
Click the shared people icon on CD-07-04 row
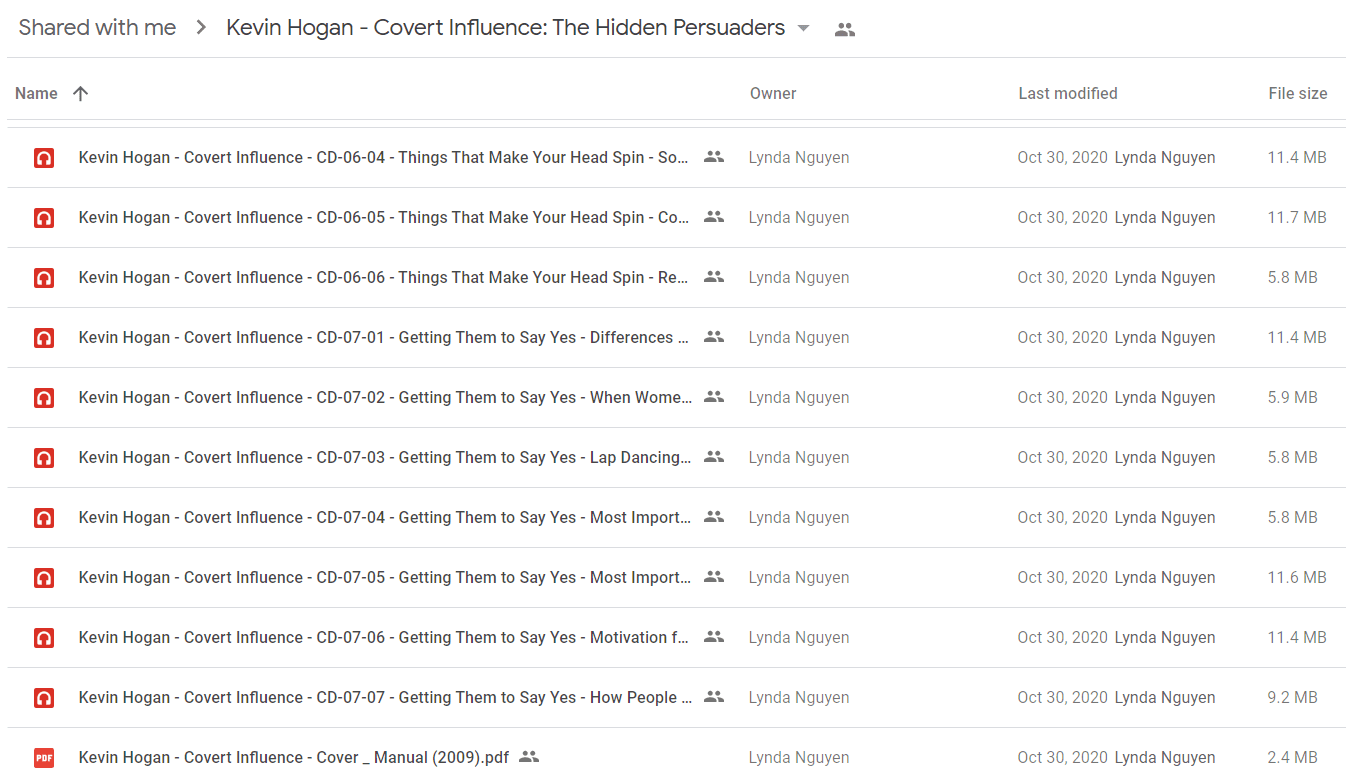click(713, 517)
